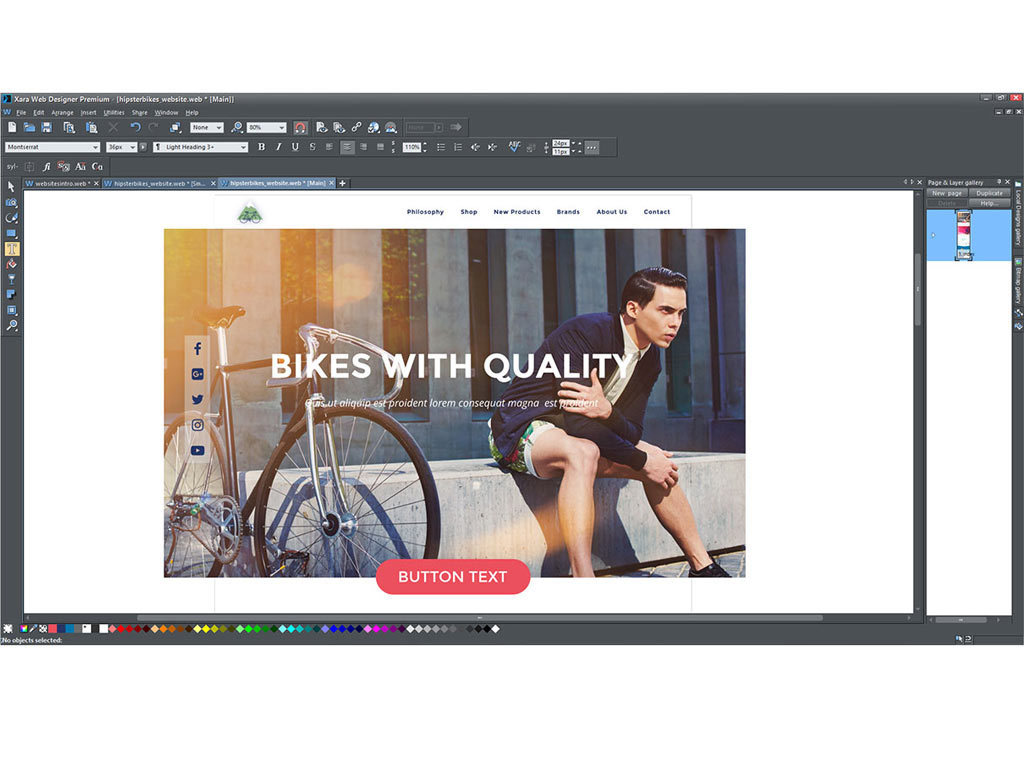Select the Shadow tool
Screen dimensions: 1024x768
[x=11, y=295]
